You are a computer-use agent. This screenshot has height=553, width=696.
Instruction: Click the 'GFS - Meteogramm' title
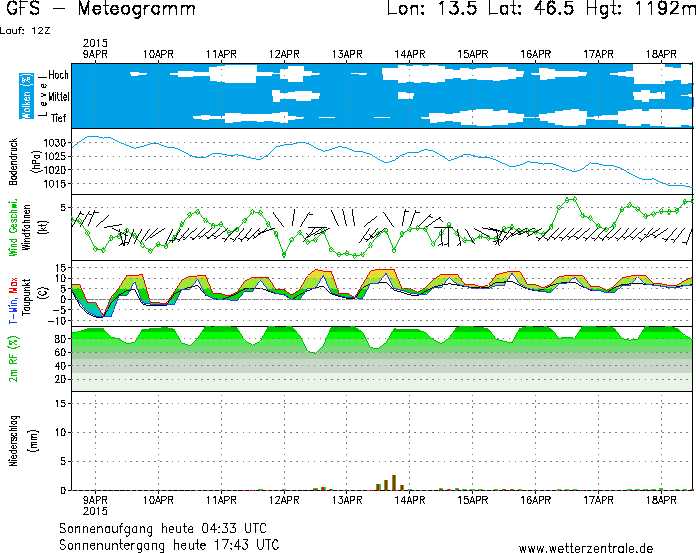pos(100,8)
